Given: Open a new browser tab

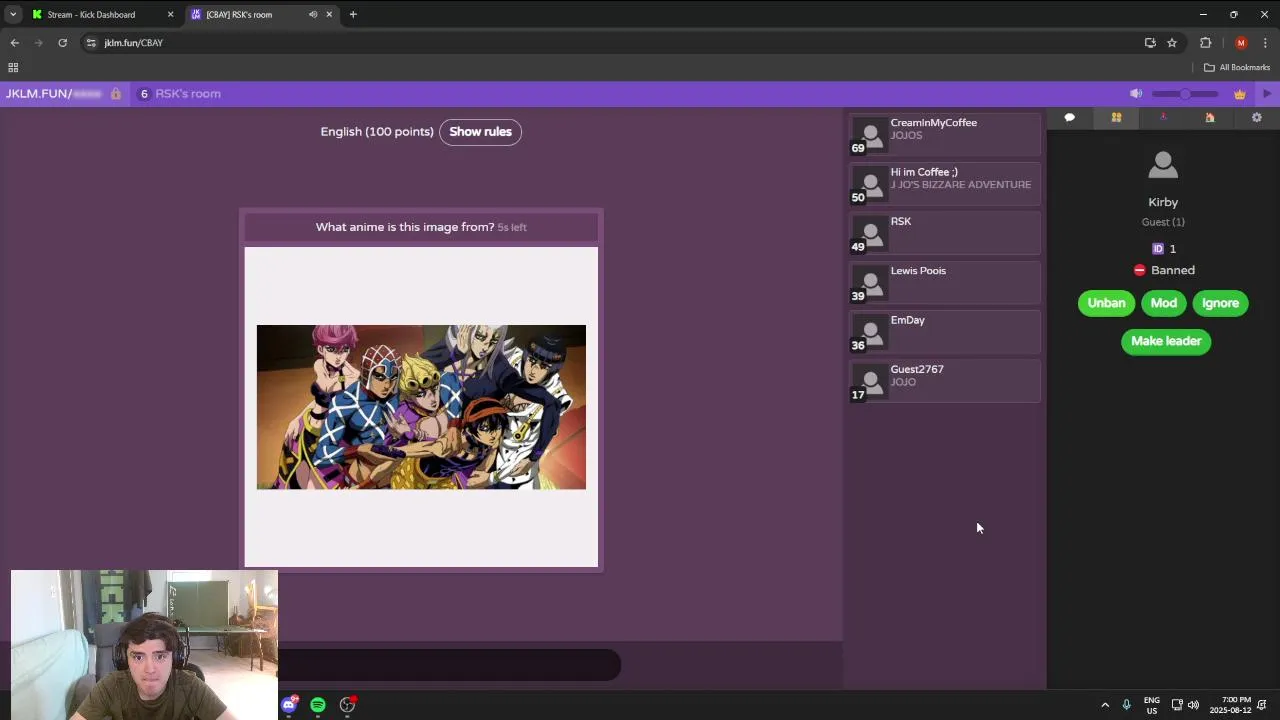Looking at the screenshot, I should coord(353,15).
